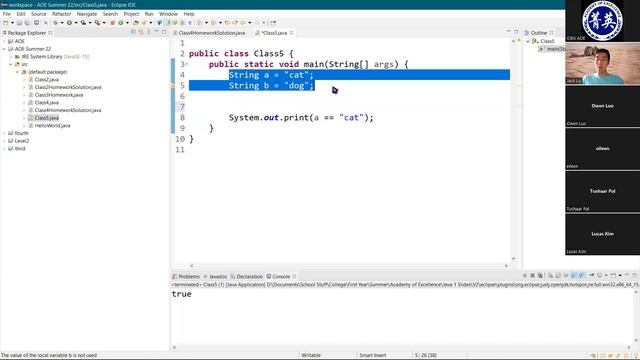640x360 pixels.
Task: Click the Search flashlight toolbar icon
Action: pos(144,23)
